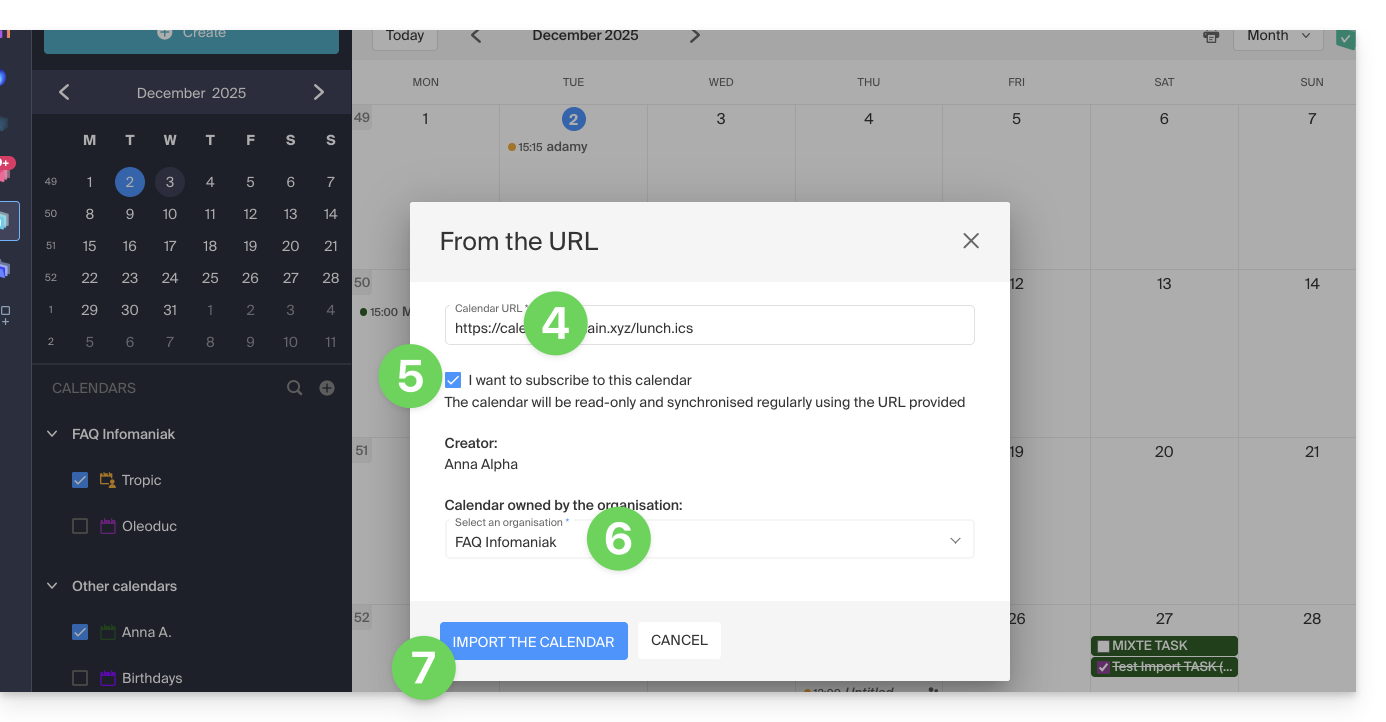The width and height of the screenshot is (1386, 722).
Task: Go to next month in mini calendar
Action: (x=319, y=93)
